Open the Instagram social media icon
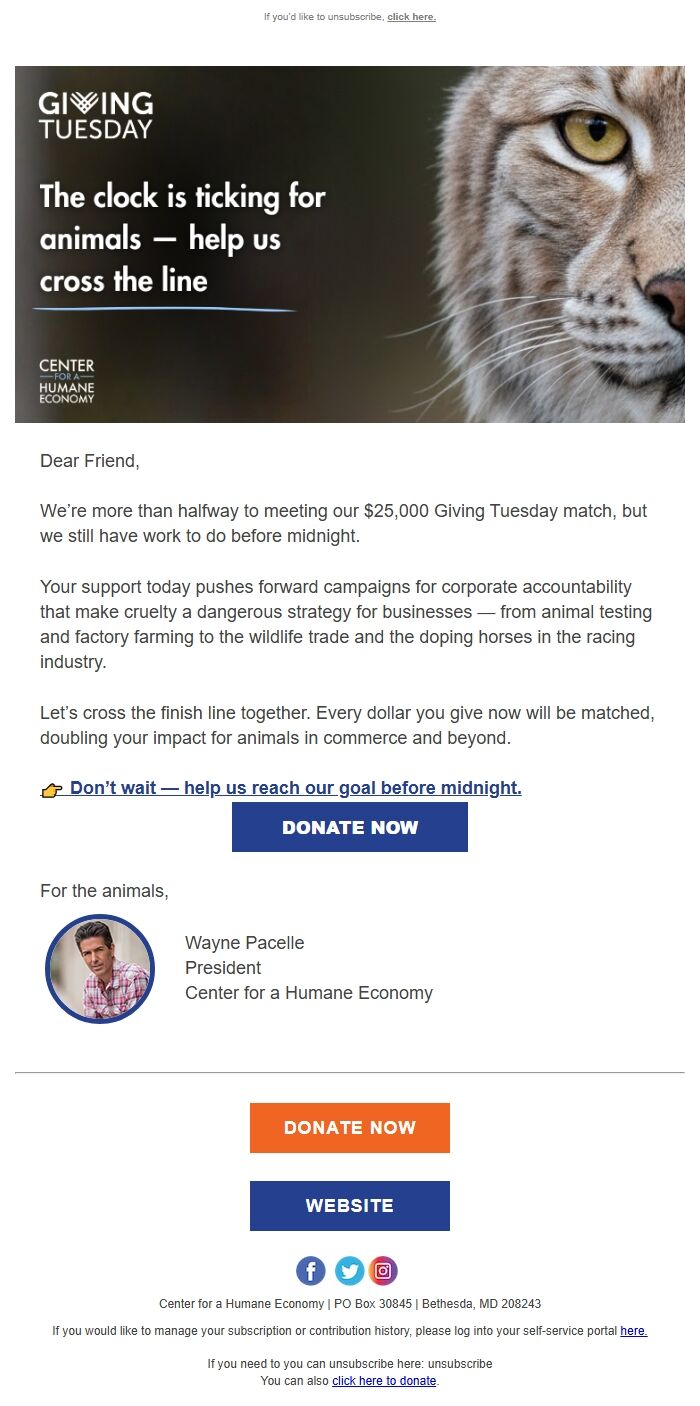 (x=384, y=1270)
